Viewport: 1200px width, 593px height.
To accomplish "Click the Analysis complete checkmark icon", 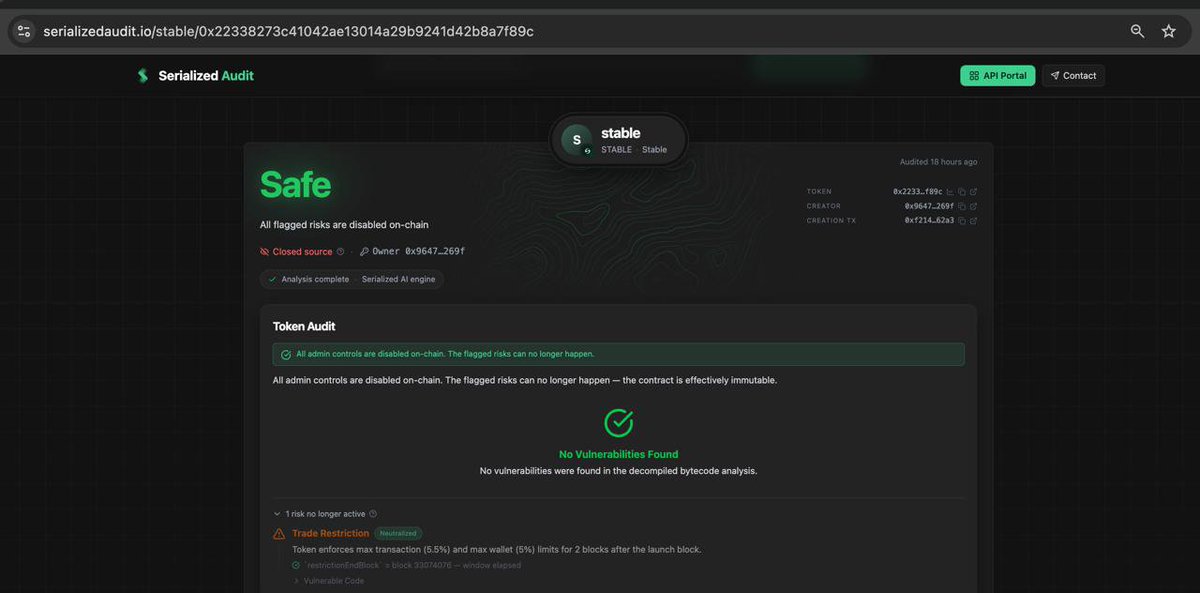I will pos(272,279).
